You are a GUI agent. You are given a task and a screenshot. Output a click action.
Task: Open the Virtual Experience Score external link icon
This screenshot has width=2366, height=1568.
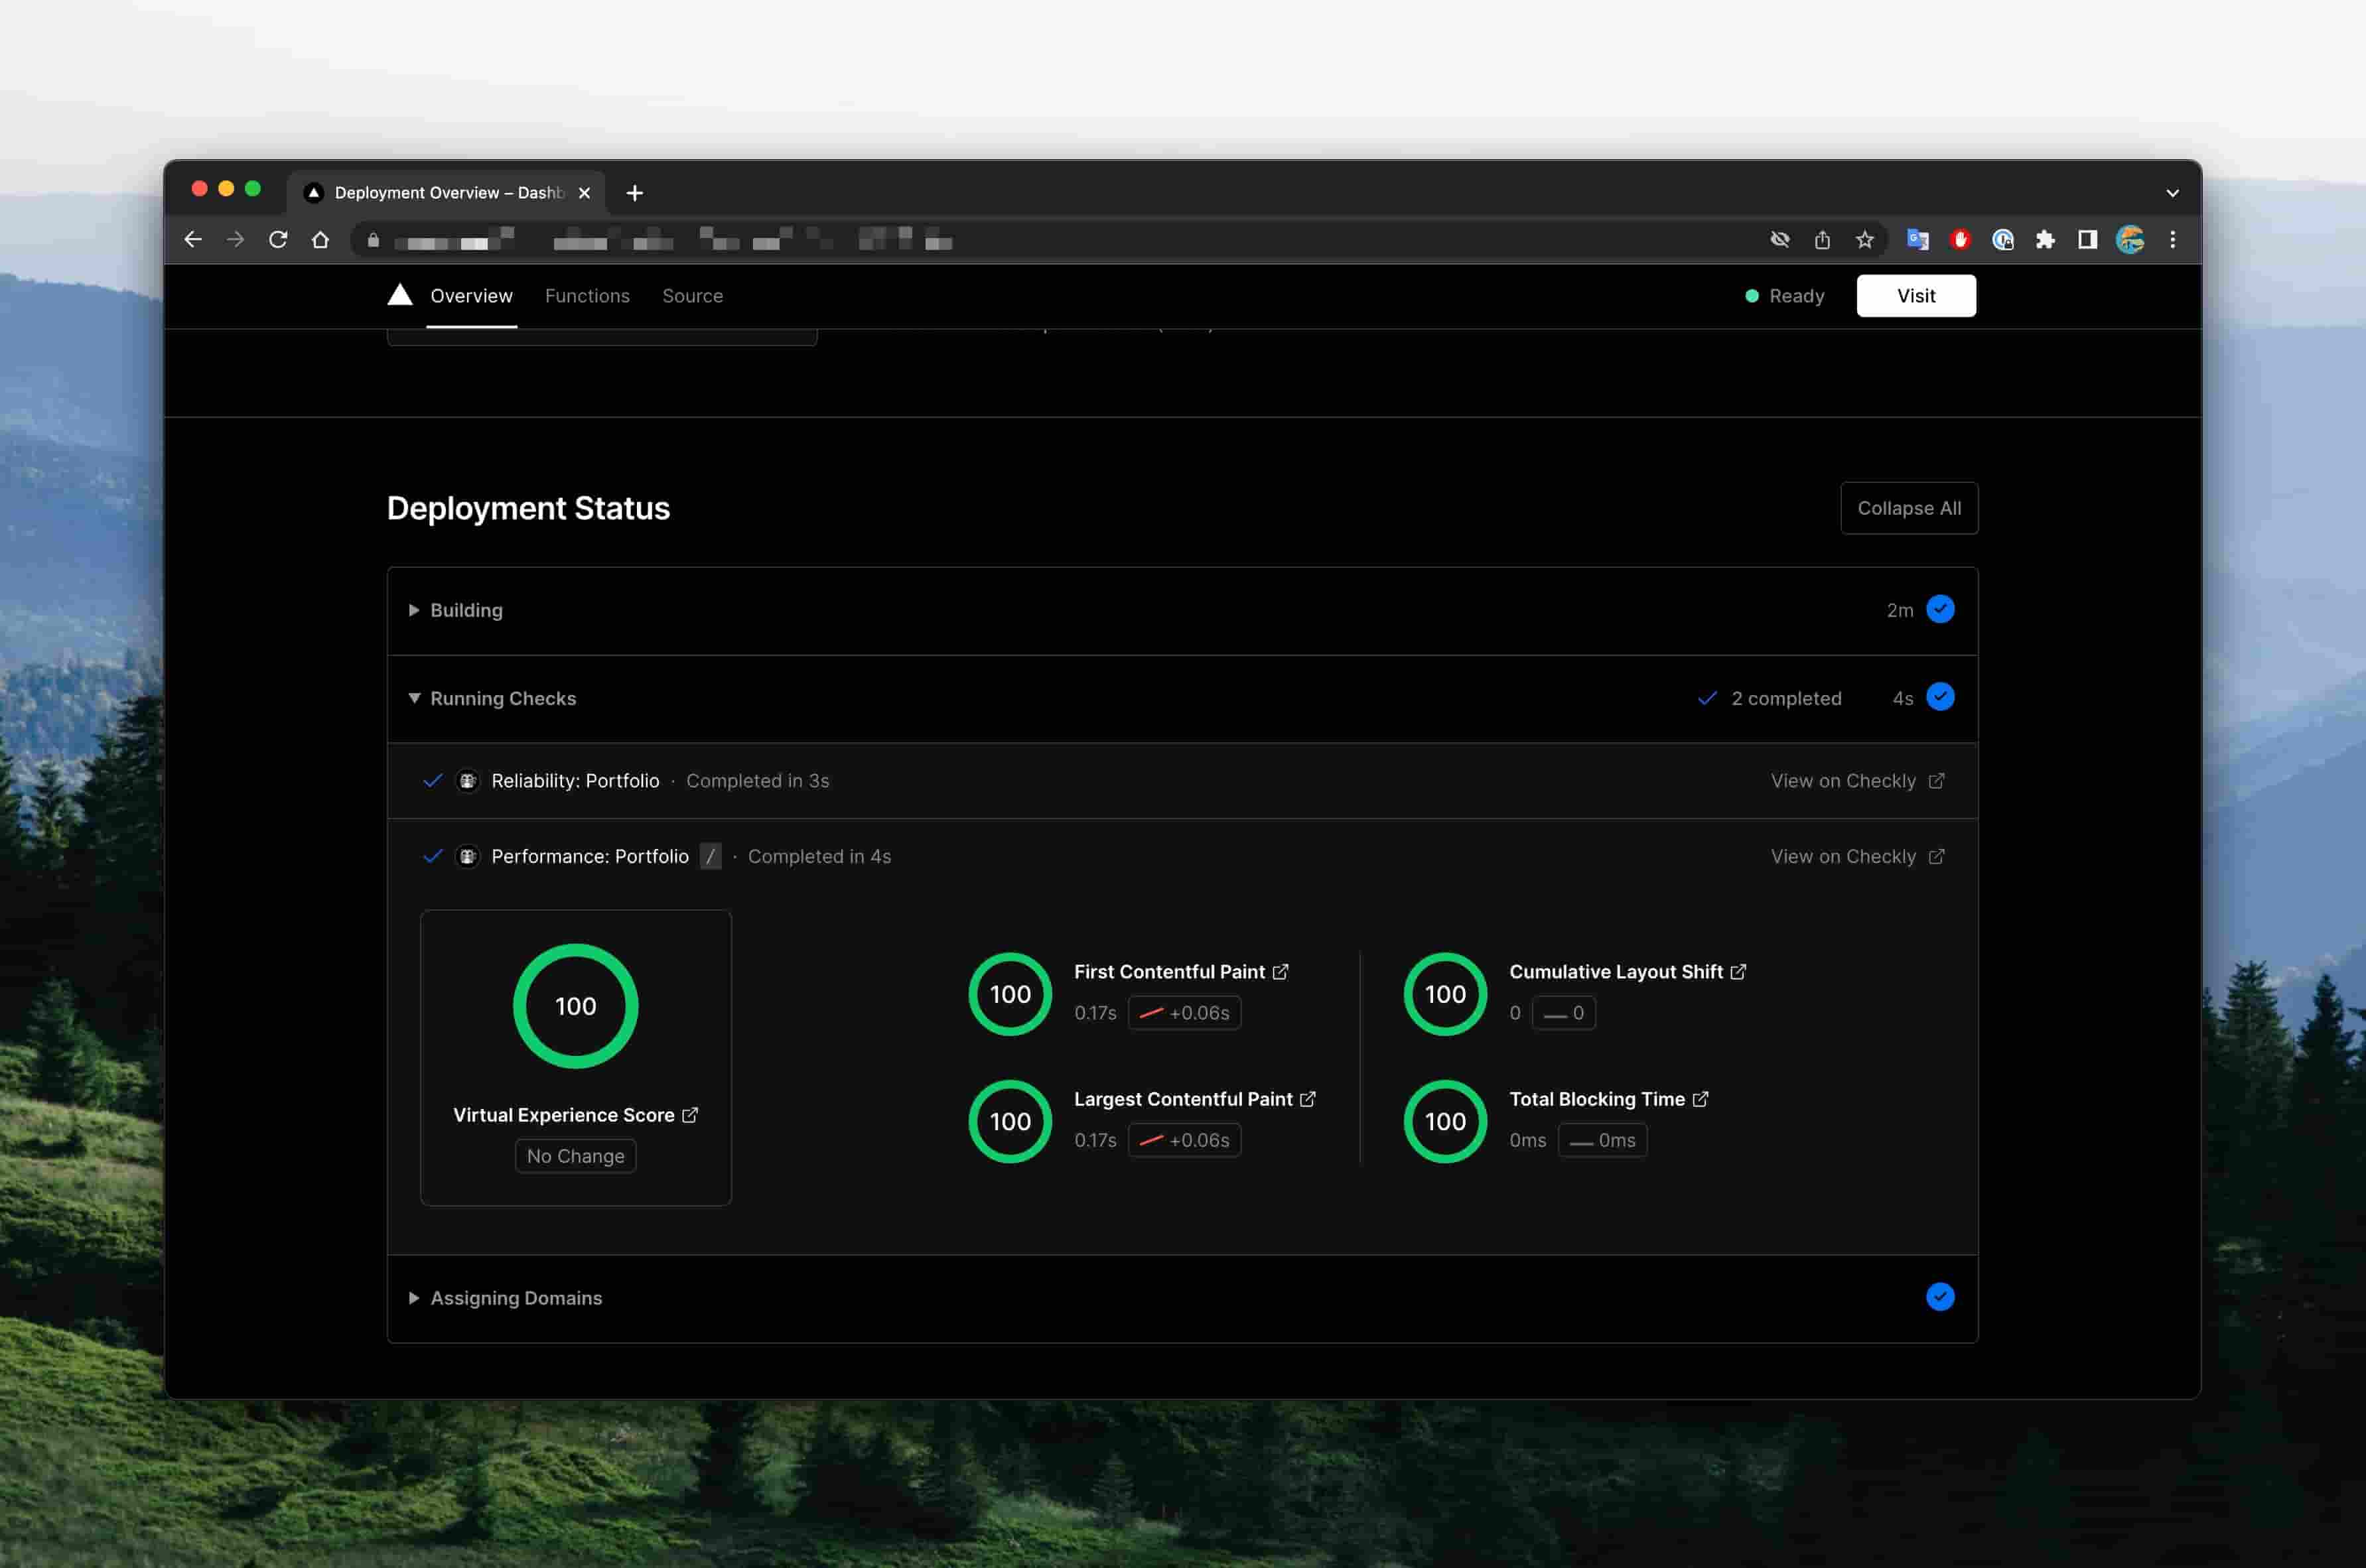tap(690, 1115)
